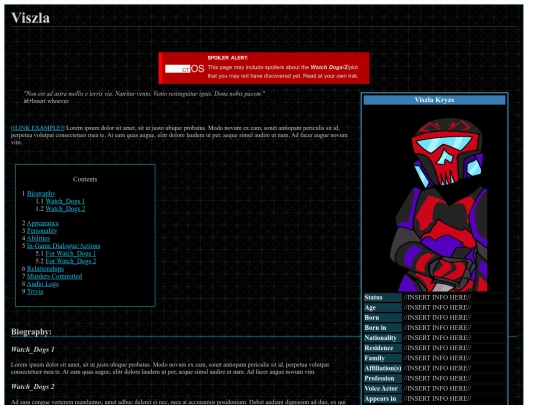Viewport: 540px width, 405px height.
Task: Jump to Personality section
Action: [42, 231]
